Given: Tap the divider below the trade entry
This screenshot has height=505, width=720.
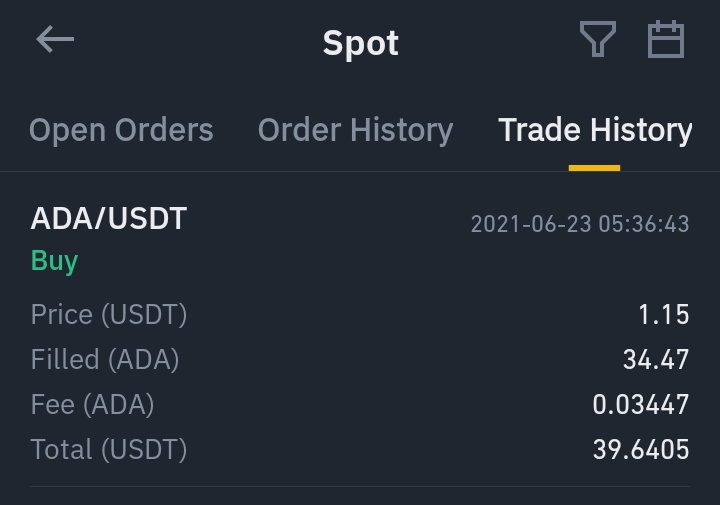Looking at the screenshot, I should click(360, 486).
